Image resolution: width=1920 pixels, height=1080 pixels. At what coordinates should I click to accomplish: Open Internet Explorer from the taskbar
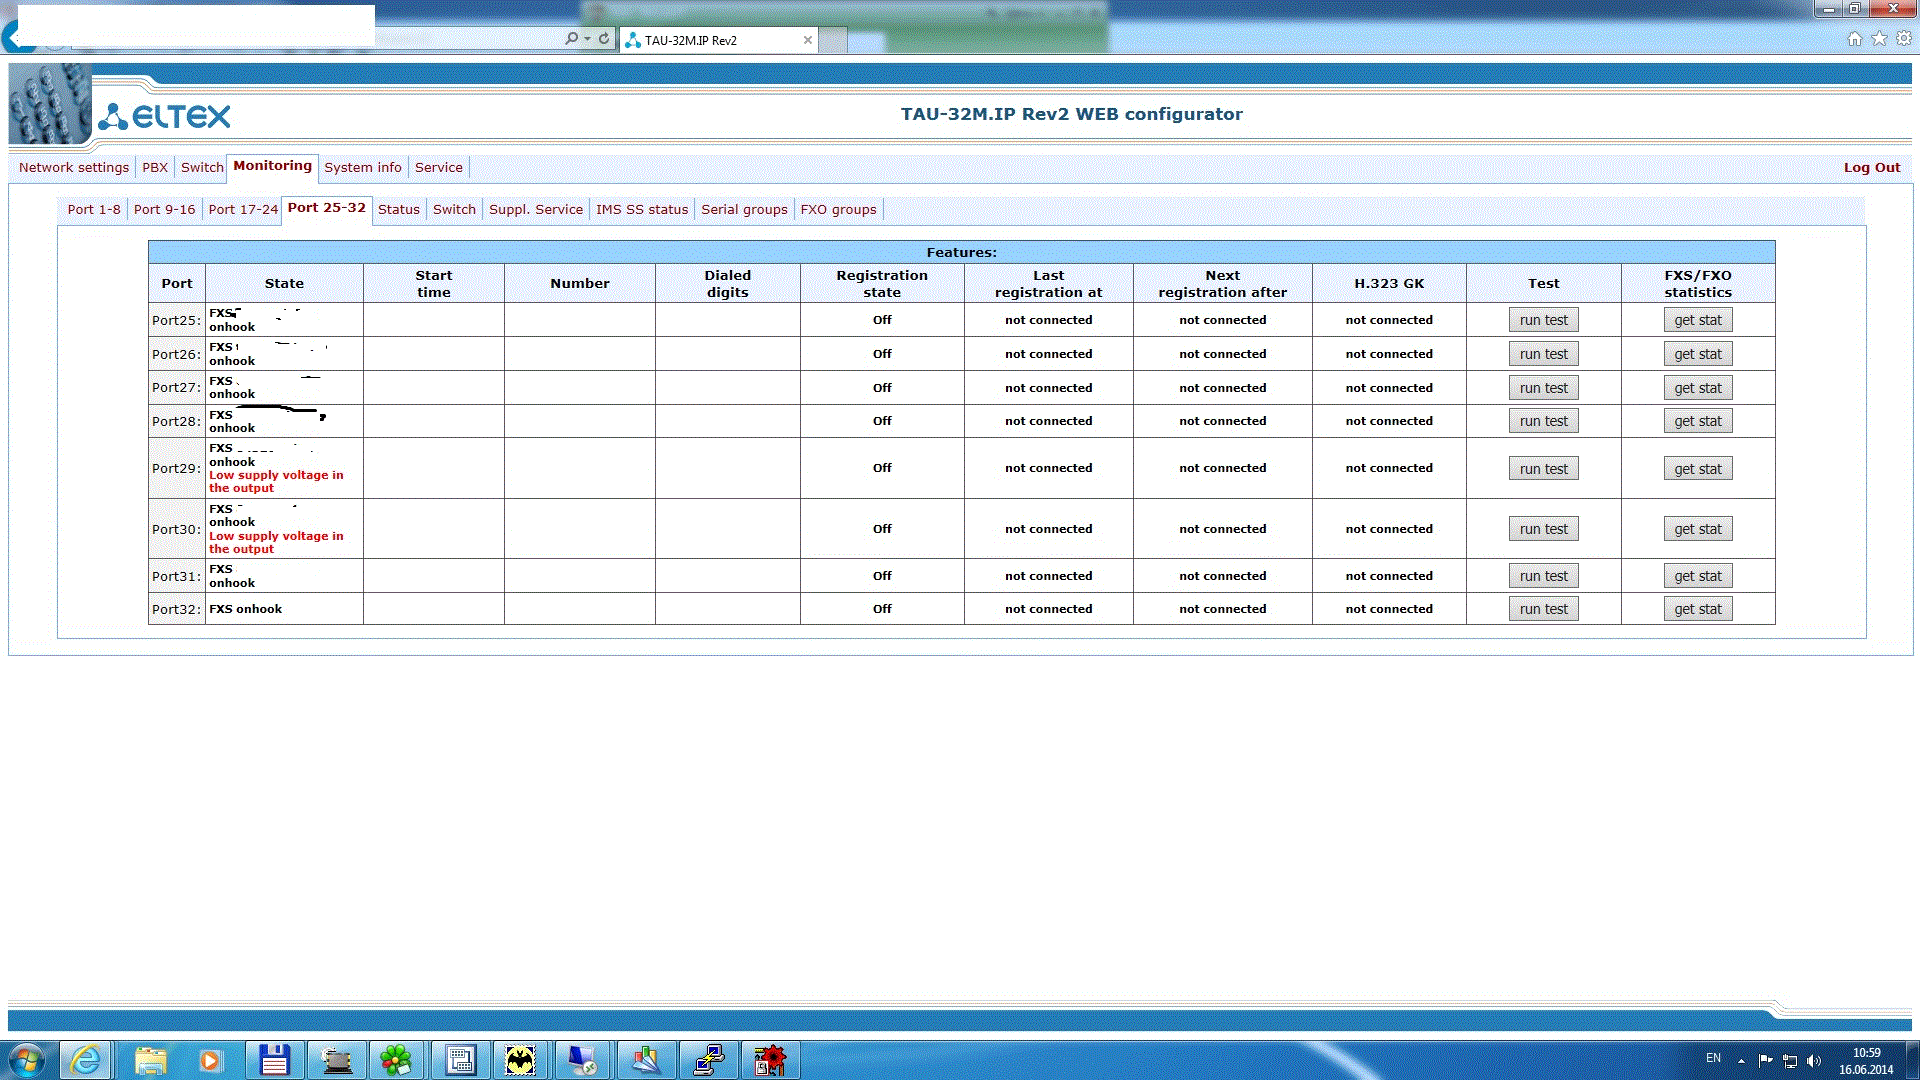click(86, 1060)
